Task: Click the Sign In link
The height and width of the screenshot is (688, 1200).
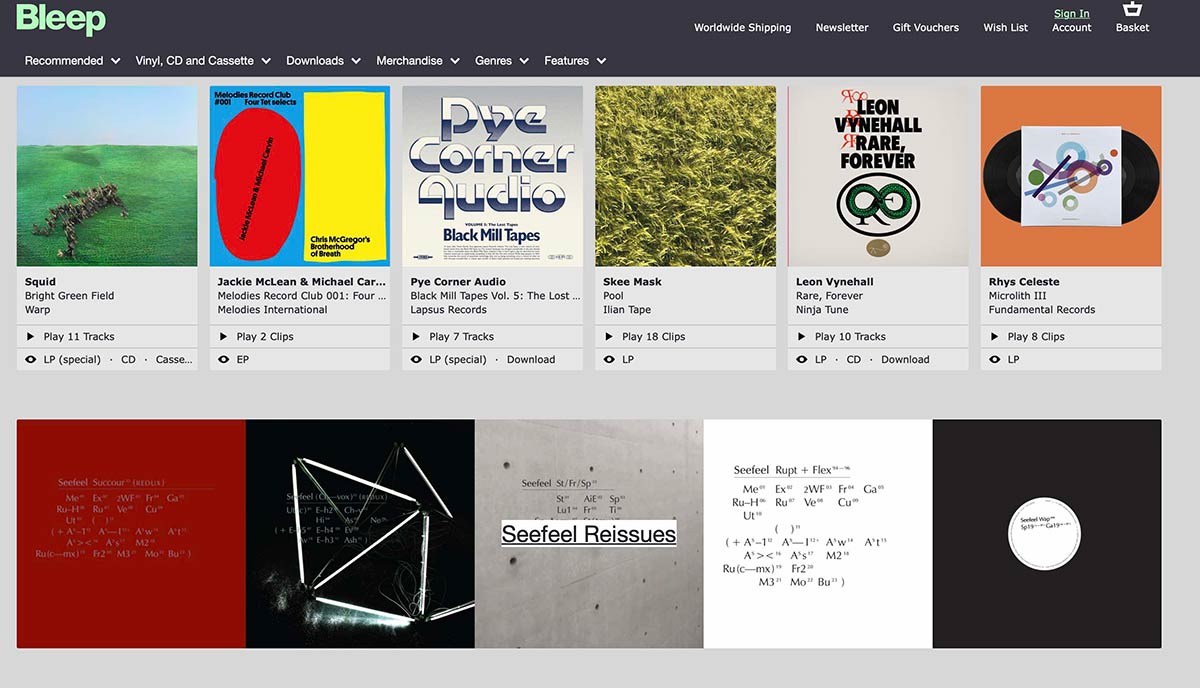Action: pos(1071,14)
